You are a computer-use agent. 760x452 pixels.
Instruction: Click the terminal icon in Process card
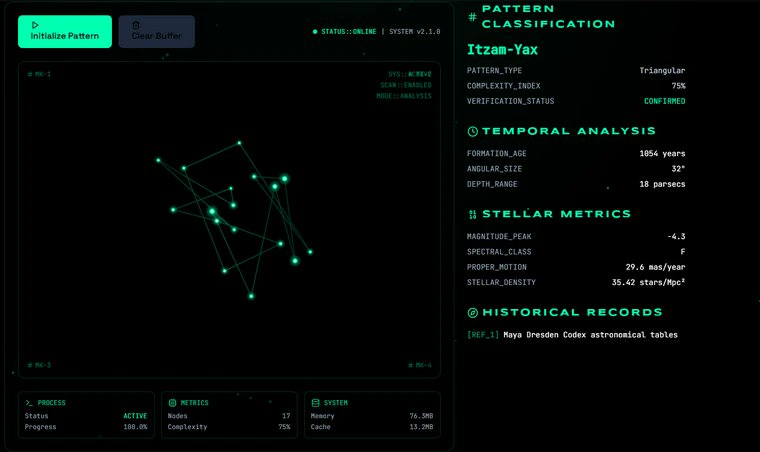tap(29, 403)
